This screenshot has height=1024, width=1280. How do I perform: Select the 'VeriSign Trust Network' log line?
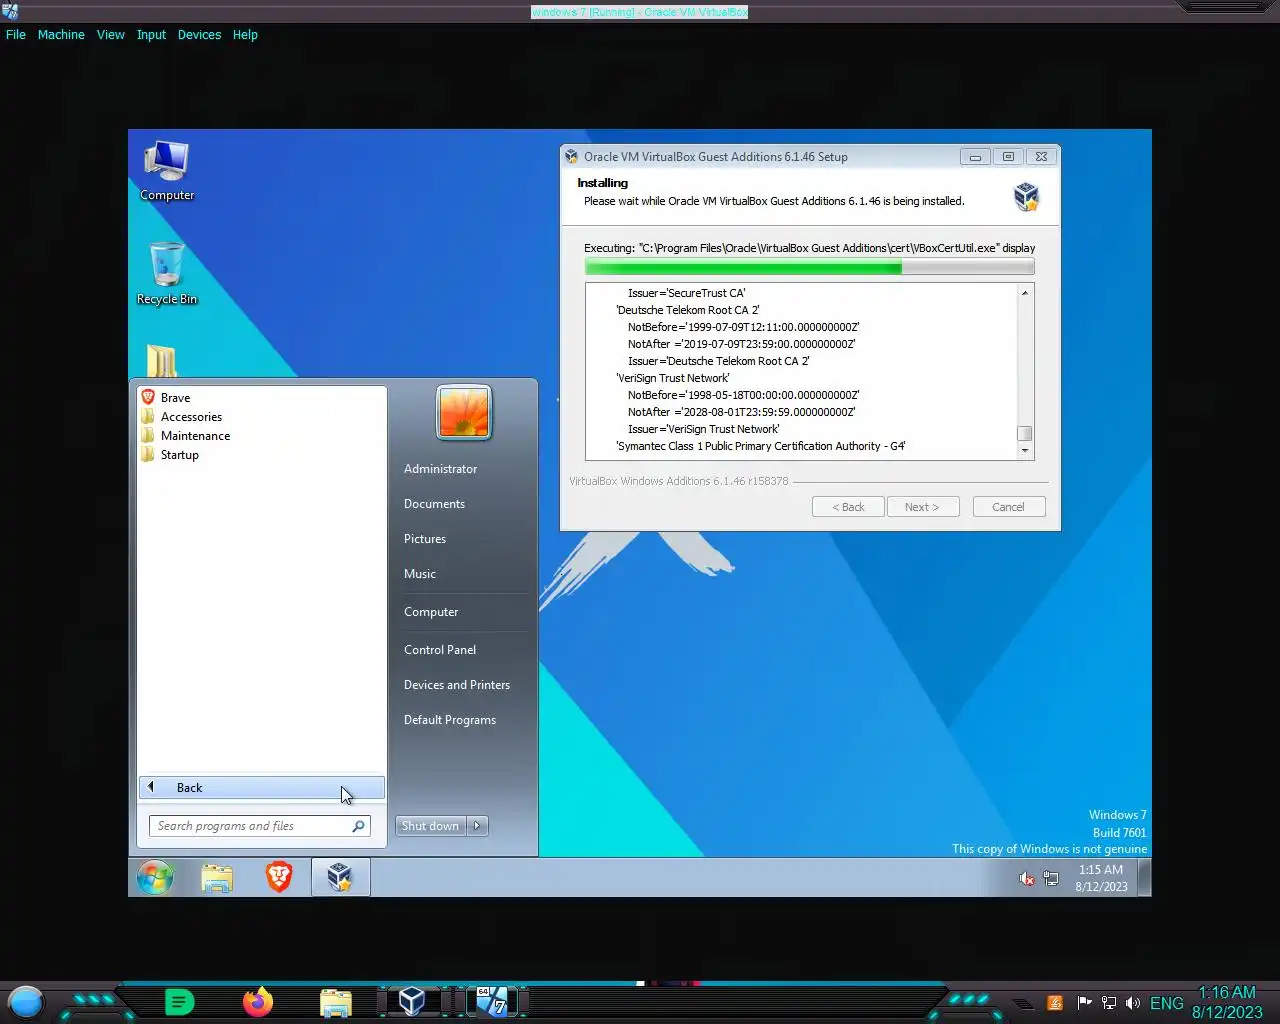[x=673, y=378]
